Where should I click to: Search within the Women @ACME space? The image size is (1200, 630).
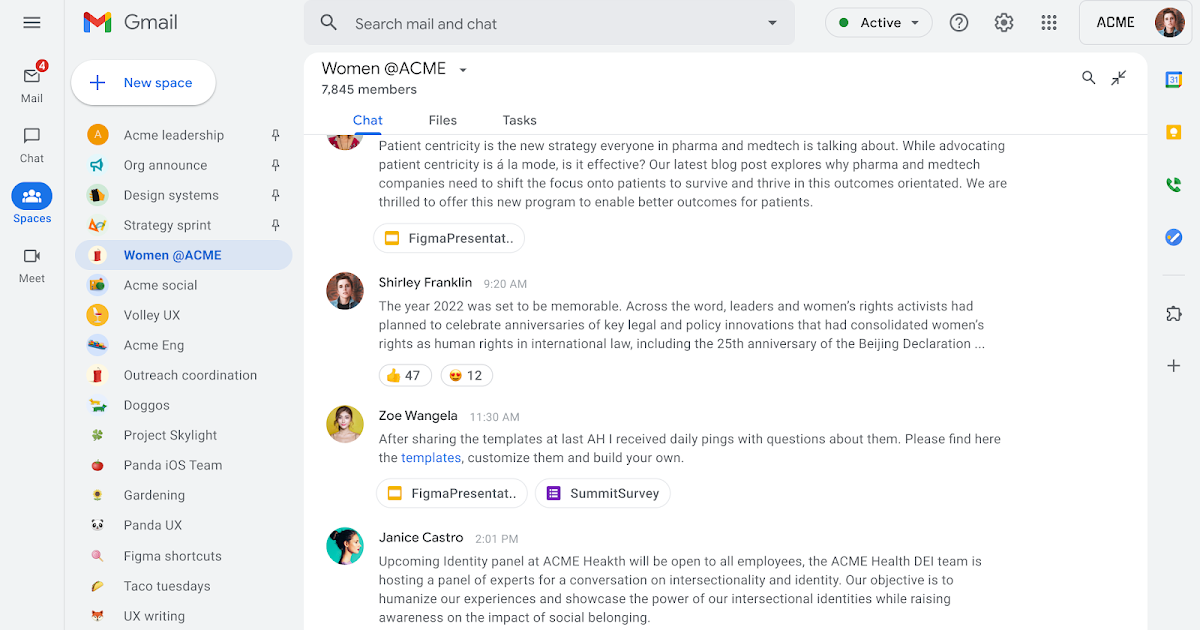pyautogui.click(x=1089, y=78)
